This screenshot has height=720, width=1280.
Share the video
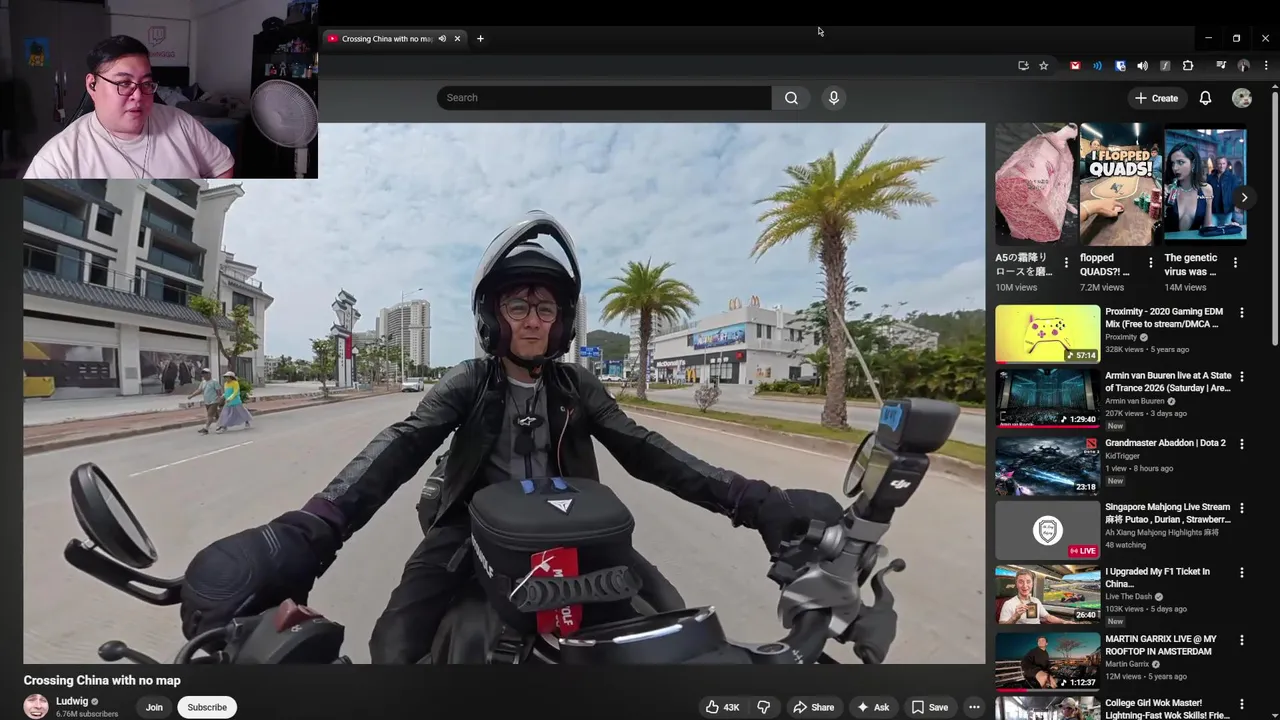click(813, 707)
